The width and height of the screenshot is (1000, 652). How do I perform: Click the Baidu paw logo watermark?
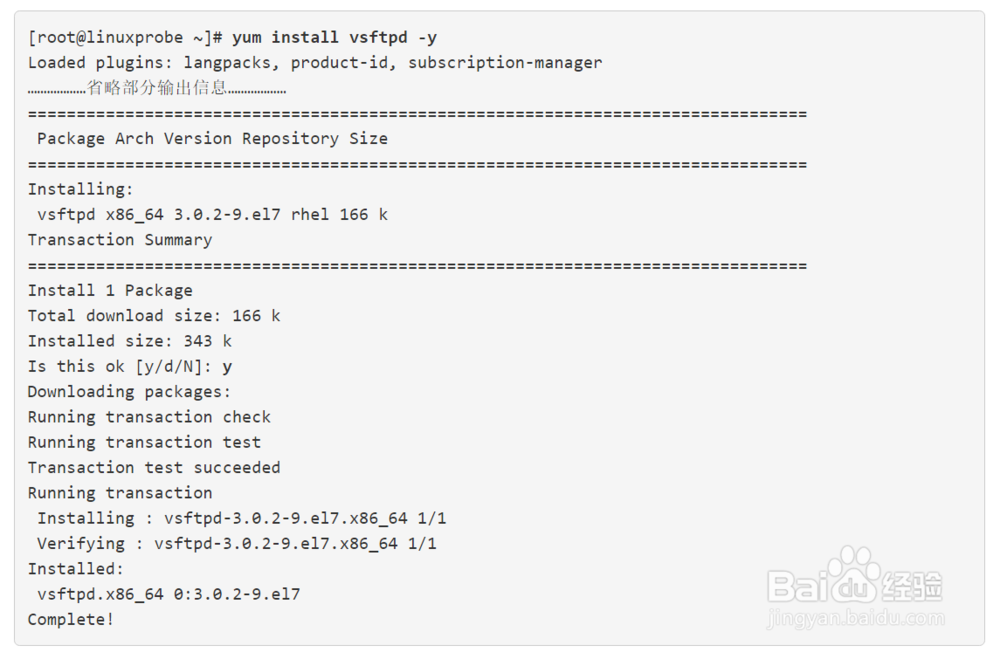(x=855, y=576)
